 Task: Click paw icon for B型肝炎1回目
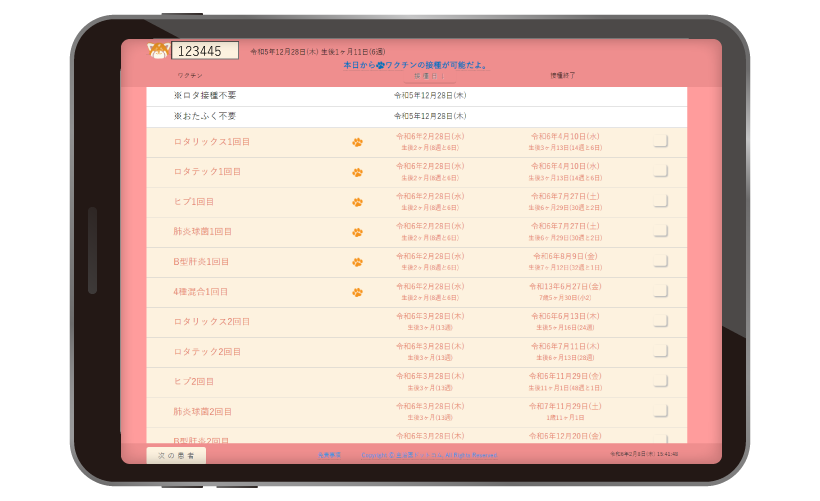(x=357, y=262)
